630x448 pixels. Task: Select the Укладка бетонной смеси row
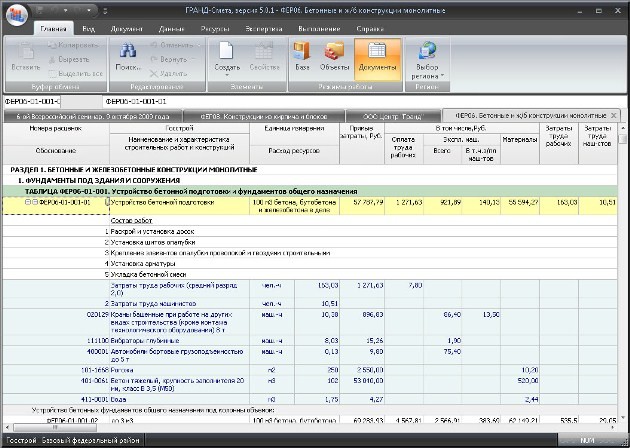click(310, 274)
